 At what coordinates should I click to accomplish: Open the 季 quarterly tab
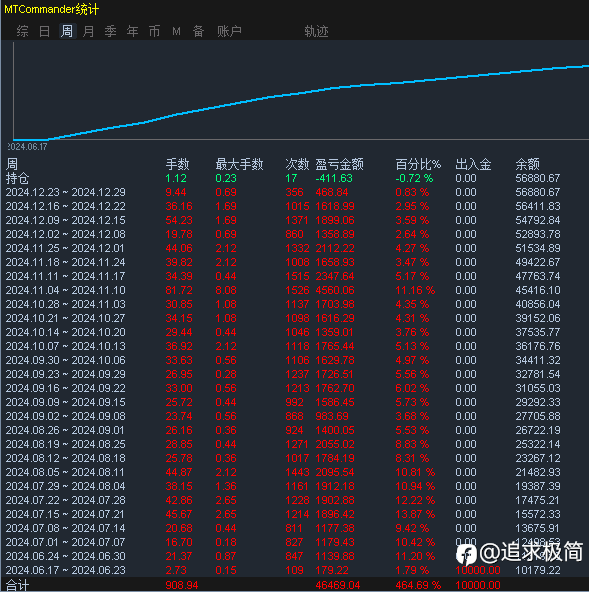coord(111,31)
